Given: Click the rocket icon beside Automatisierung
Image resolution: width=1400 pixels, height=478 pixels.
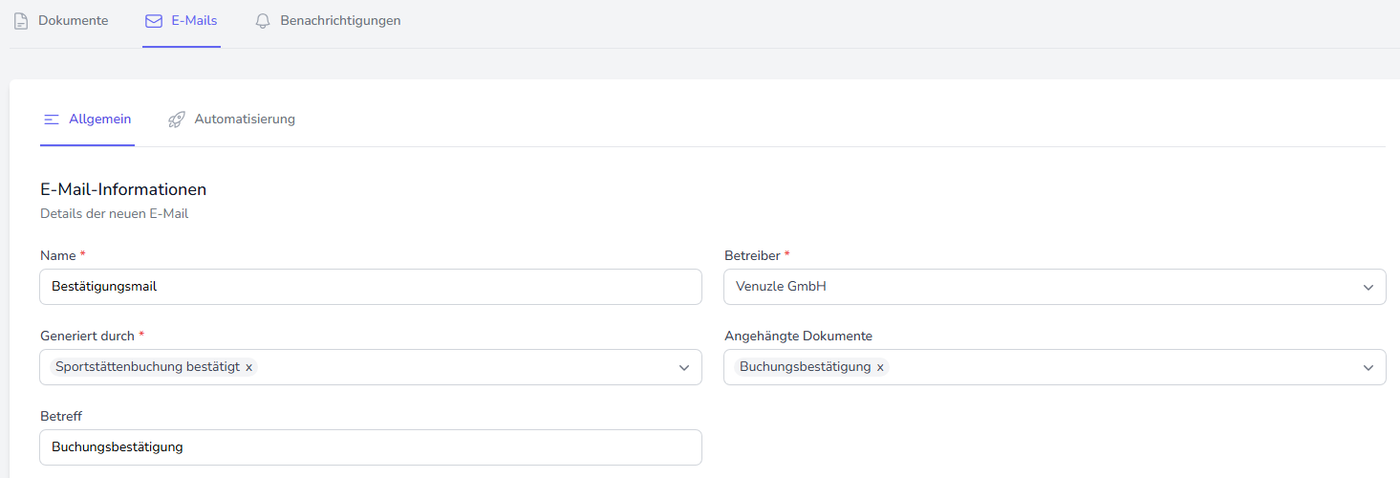Looking at the screenshot, I should [177, 119].
